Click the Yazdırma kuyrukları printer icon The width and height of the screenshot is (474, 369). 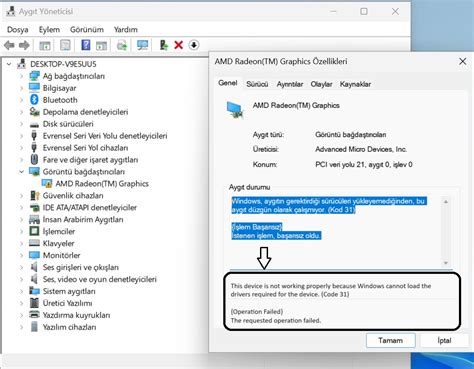[x=34, y=315]
